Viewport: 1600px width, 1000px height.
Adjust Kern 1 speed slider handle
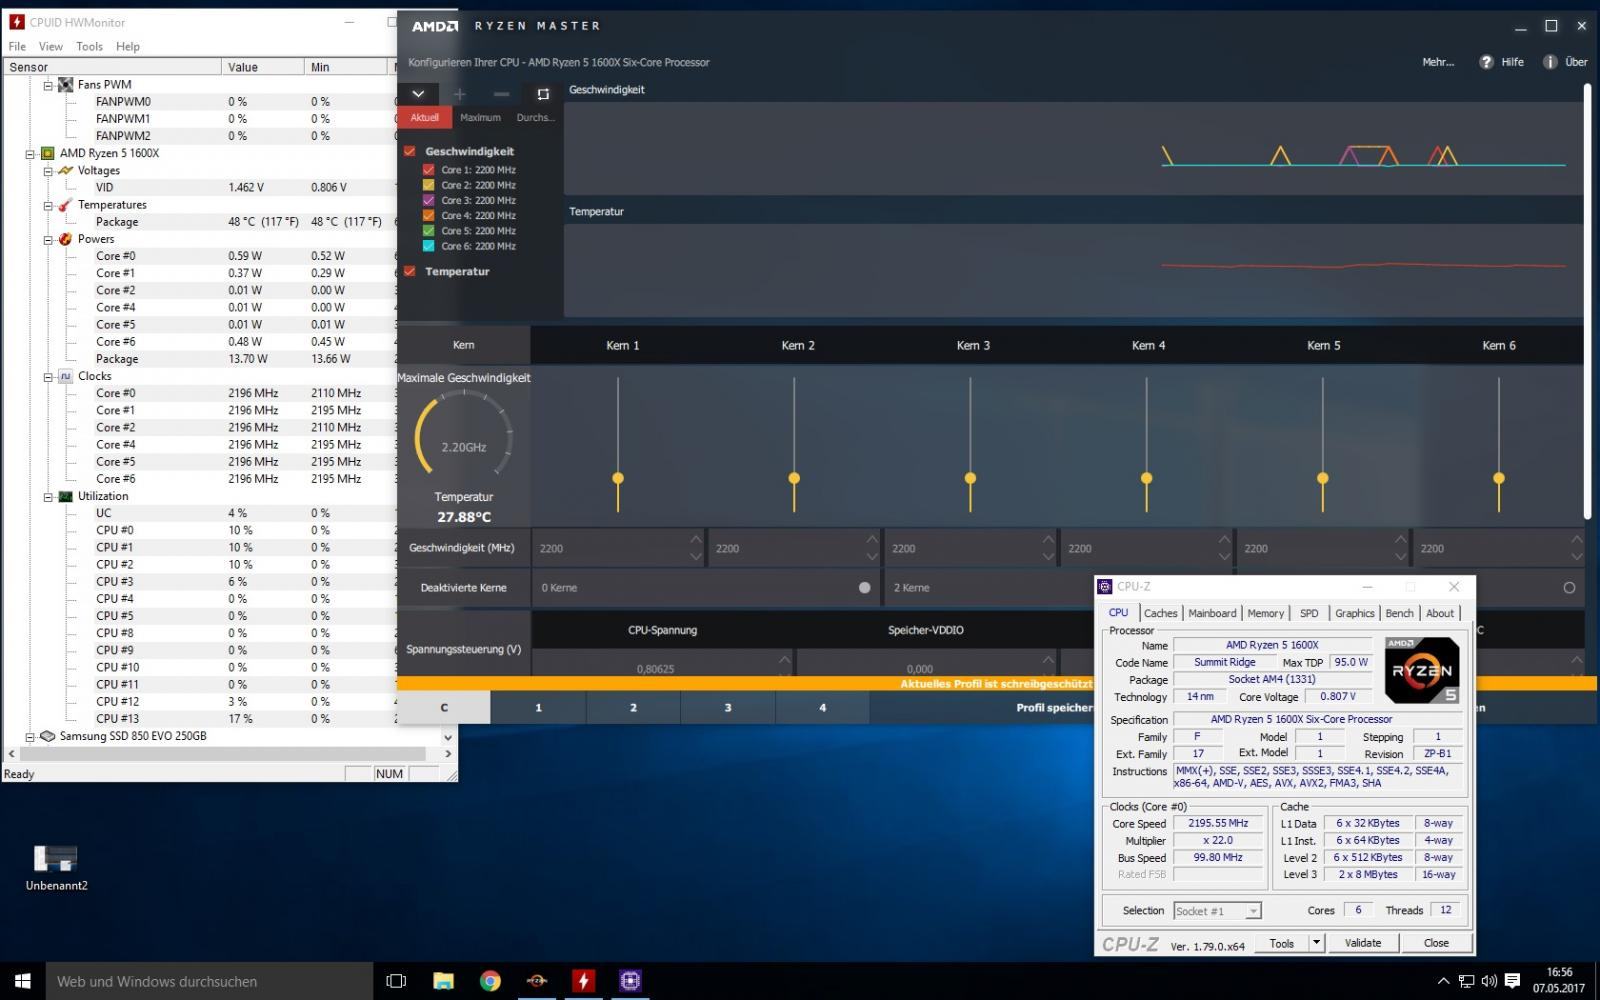click(x=618, y=478)
